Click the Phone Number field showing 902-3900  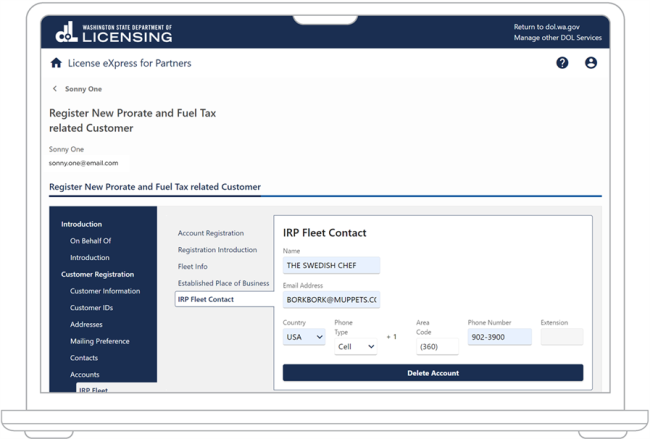(x=499, y=337)
